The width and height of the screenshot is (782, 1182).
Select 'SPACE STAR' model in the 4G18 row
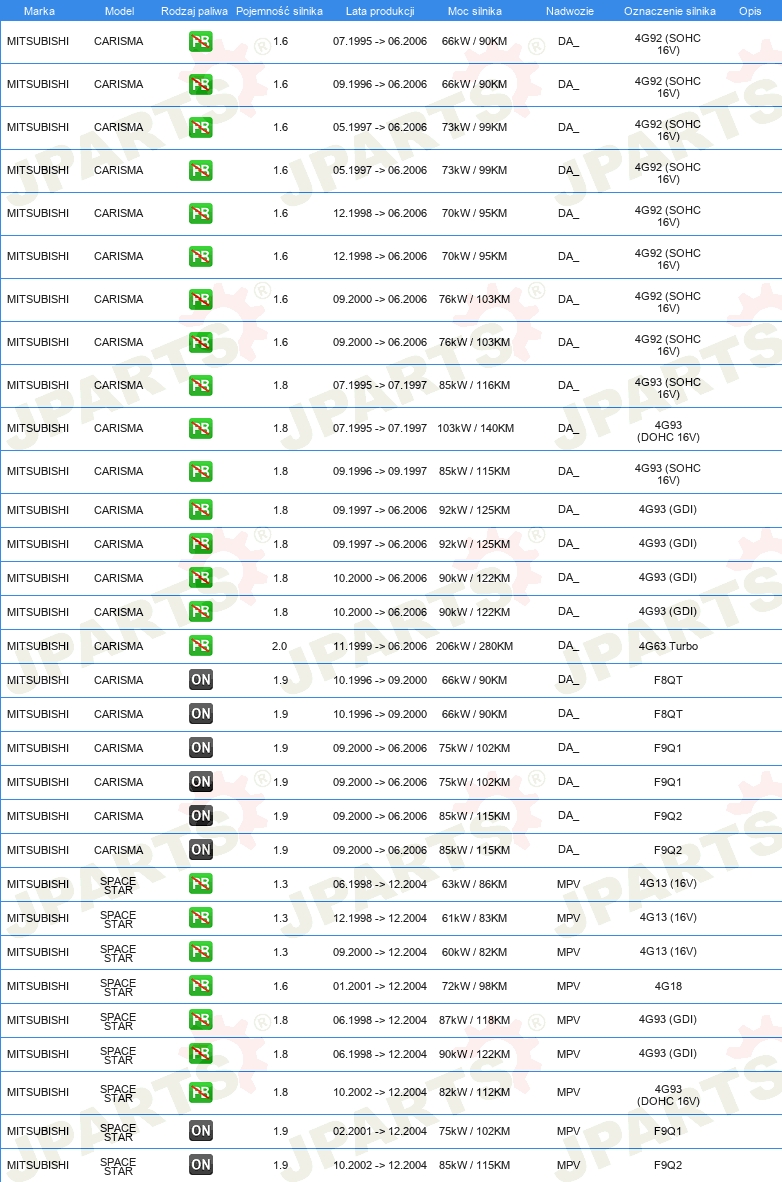(118, 988)
